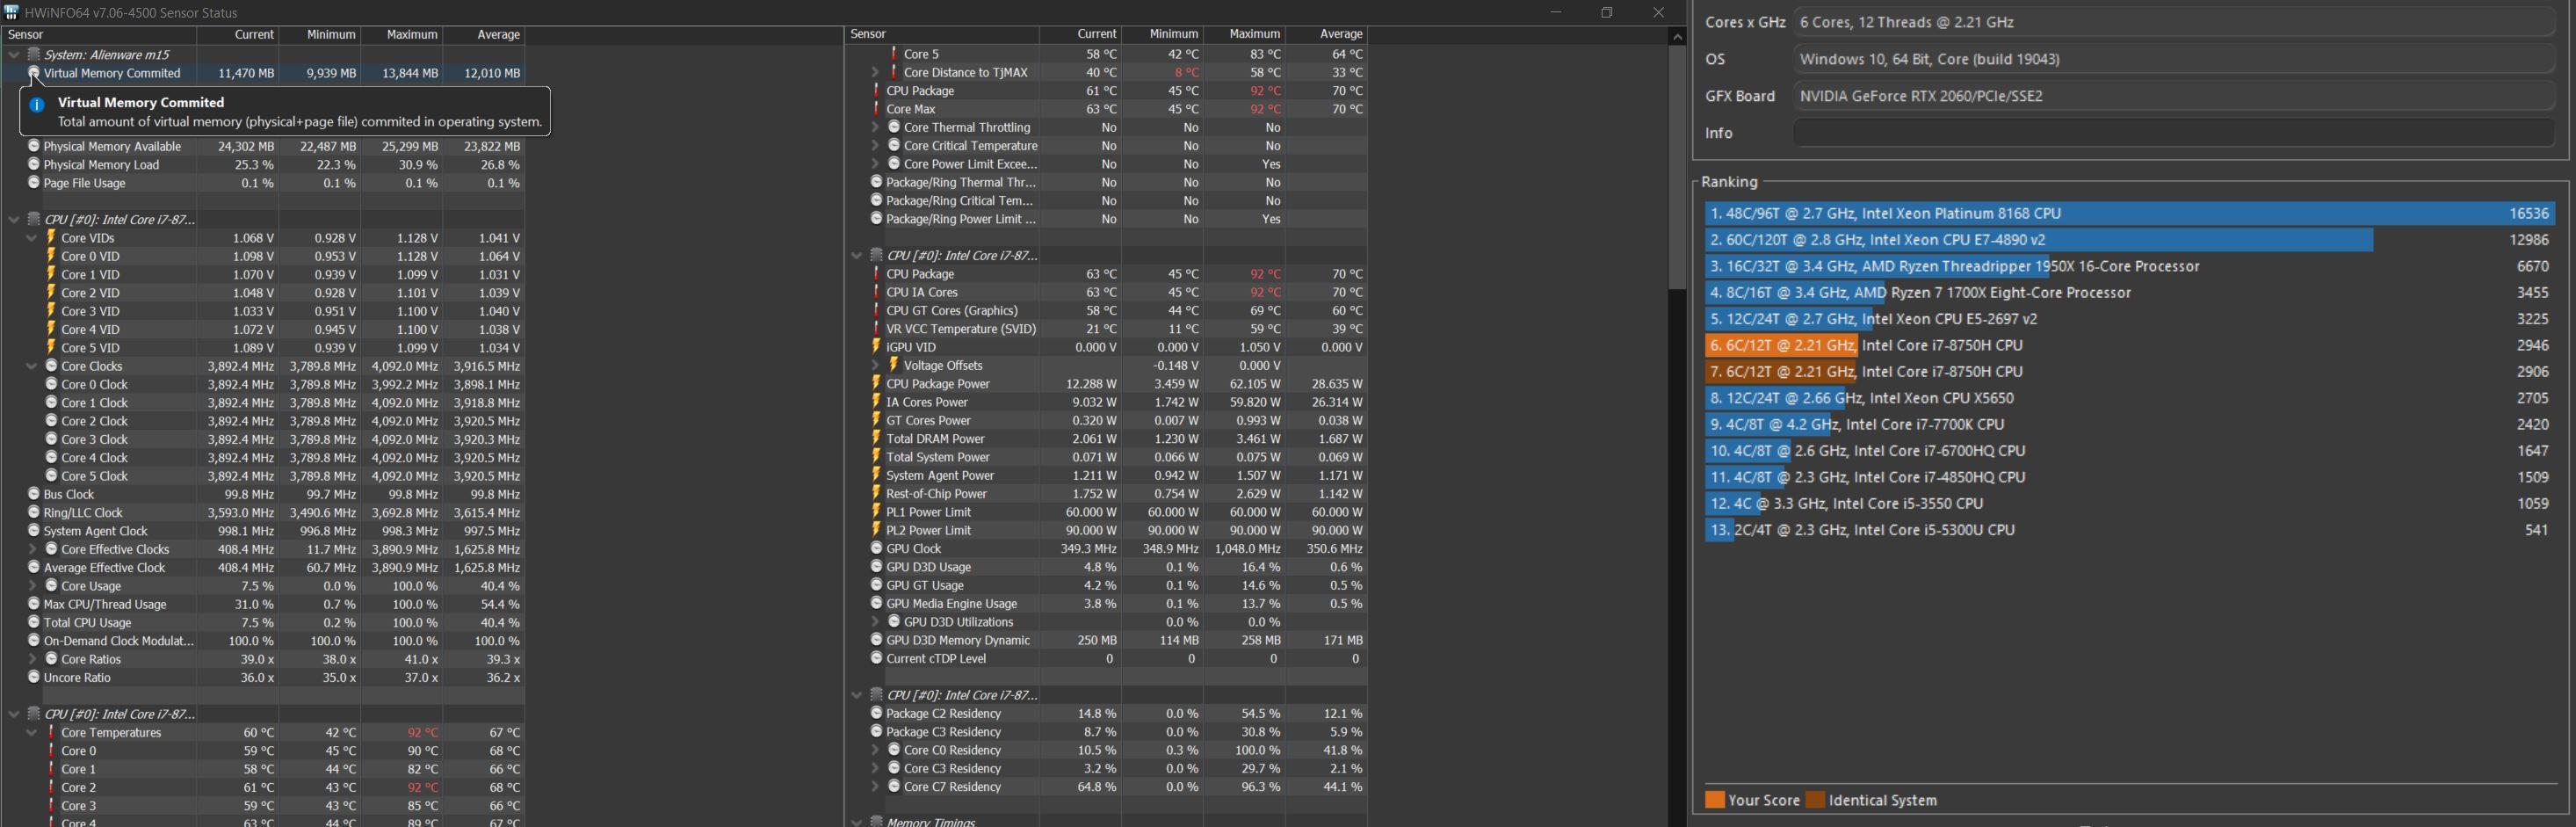Collapse the Core Clocks tree node
Screen dimensions: 2576x827
point(32,366)
